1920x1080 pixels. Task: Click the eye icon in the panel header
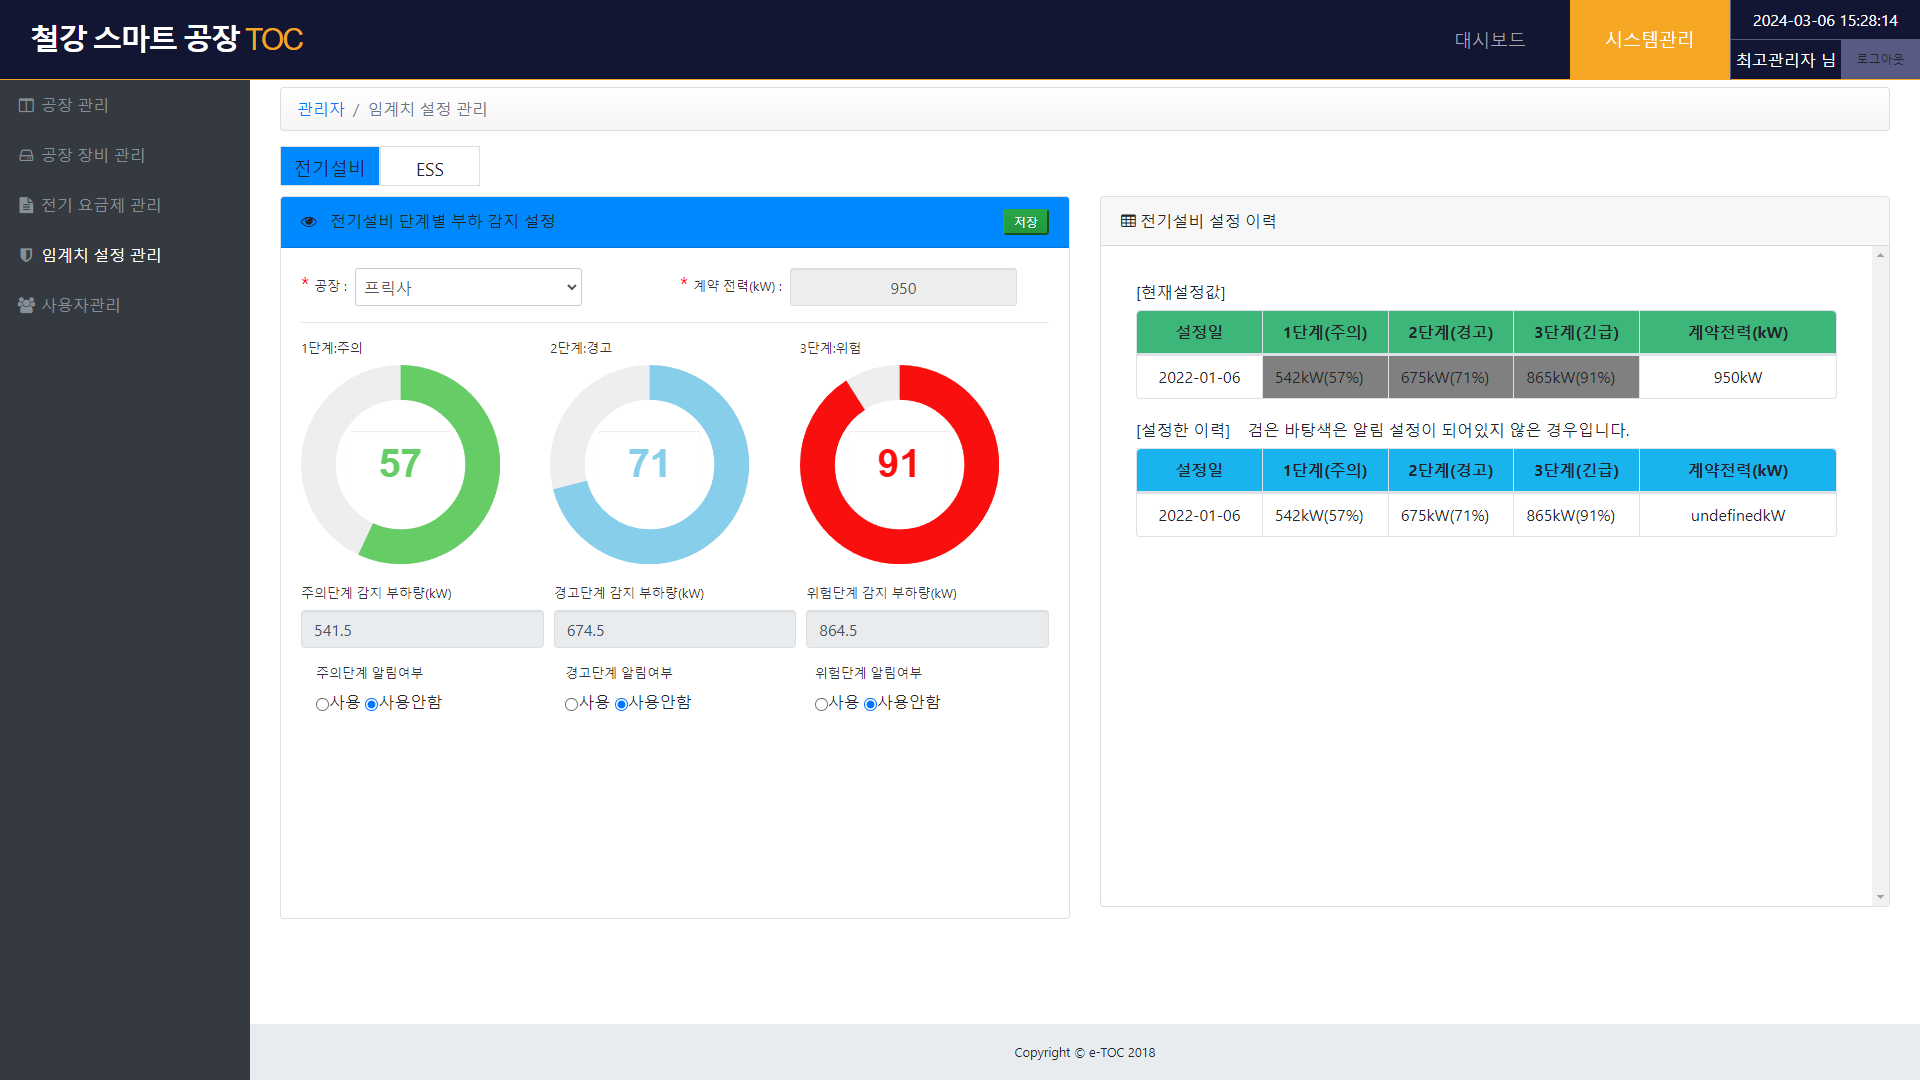pos(309,222)
